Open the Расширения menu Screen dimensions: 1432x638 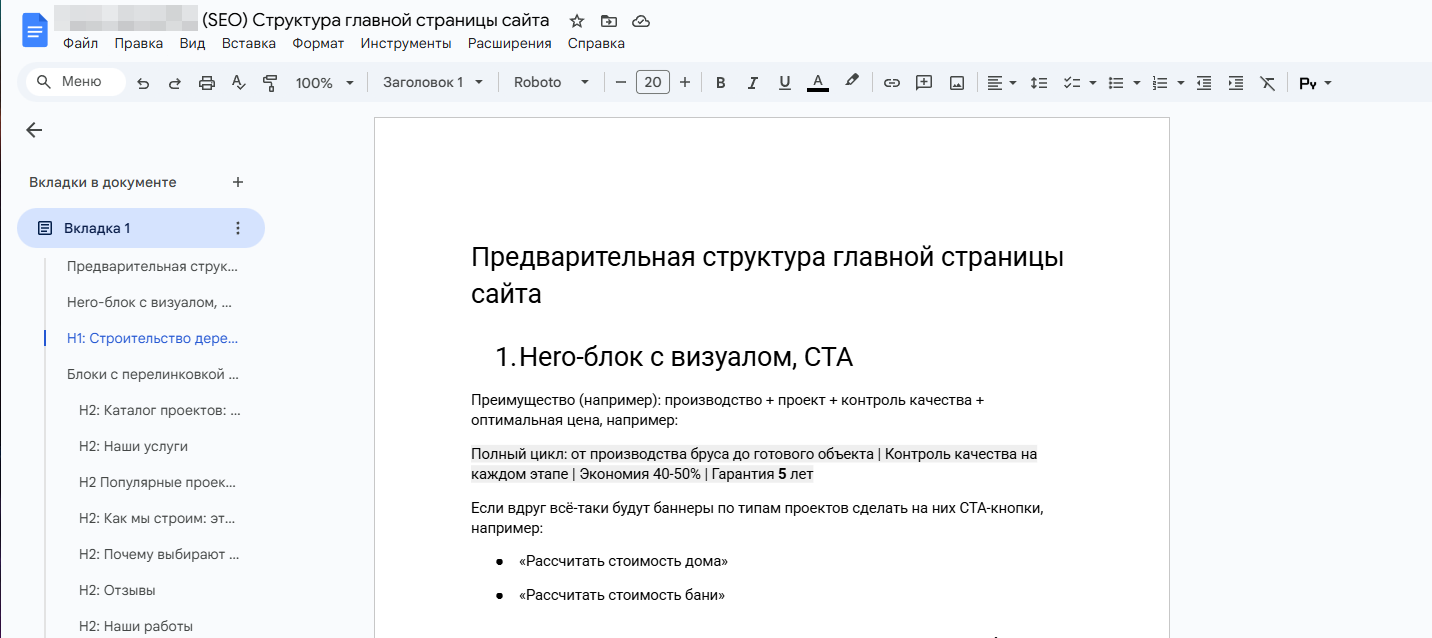click(x=509, y=43)
